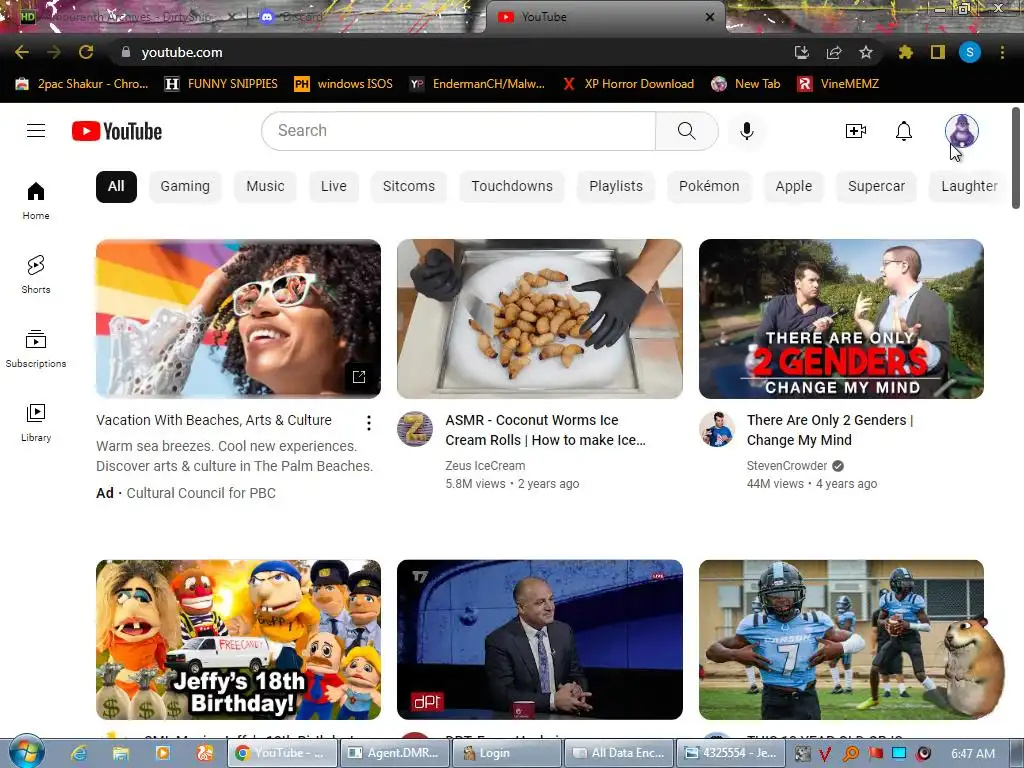
Task: Open the Chrome extensions puzzle icon
Action: [x=906, y=52]
